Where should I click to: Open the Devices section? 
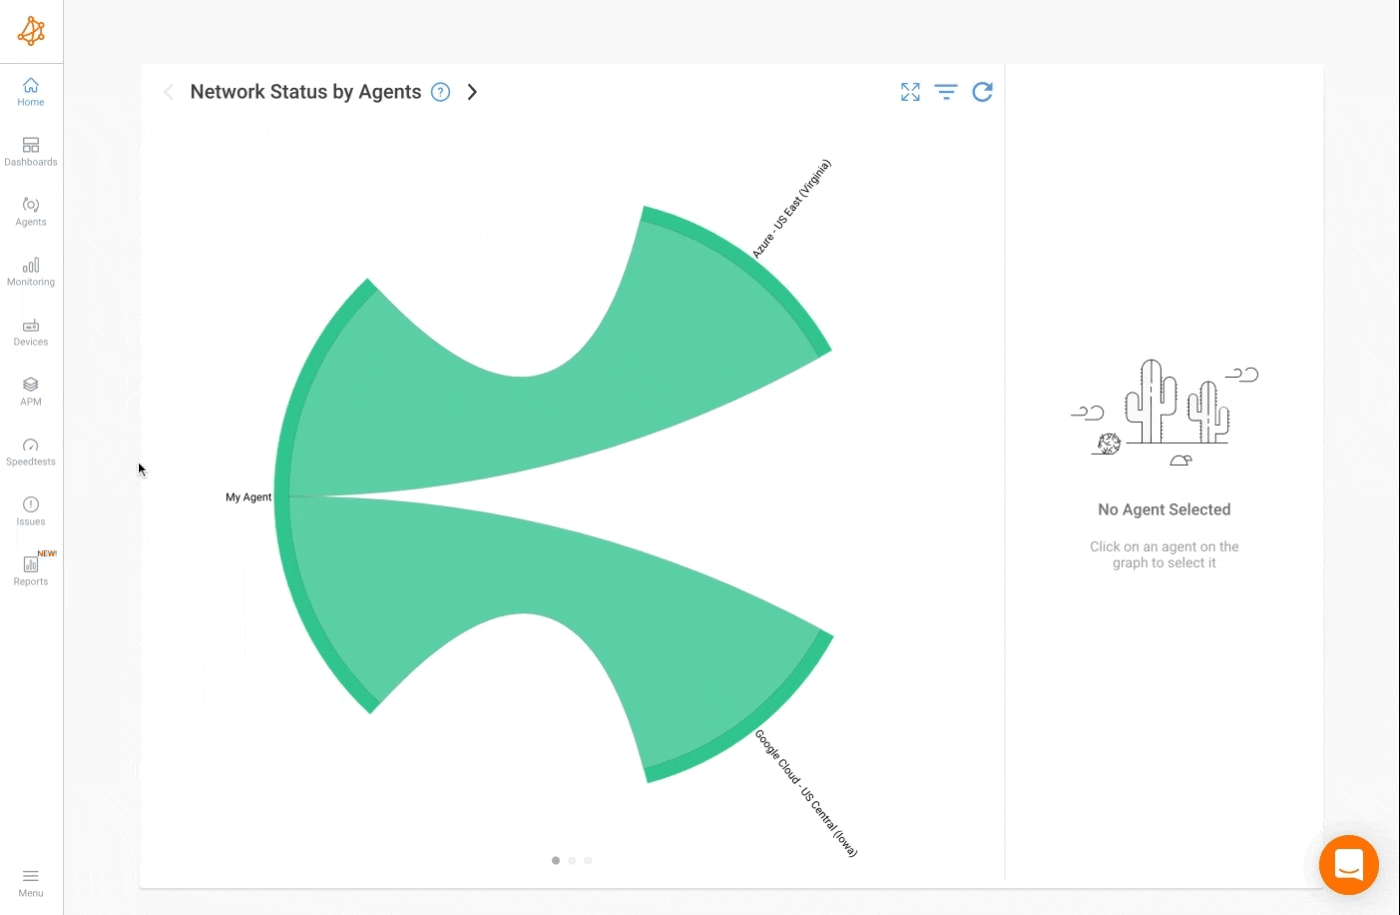[x=30, y=331]
